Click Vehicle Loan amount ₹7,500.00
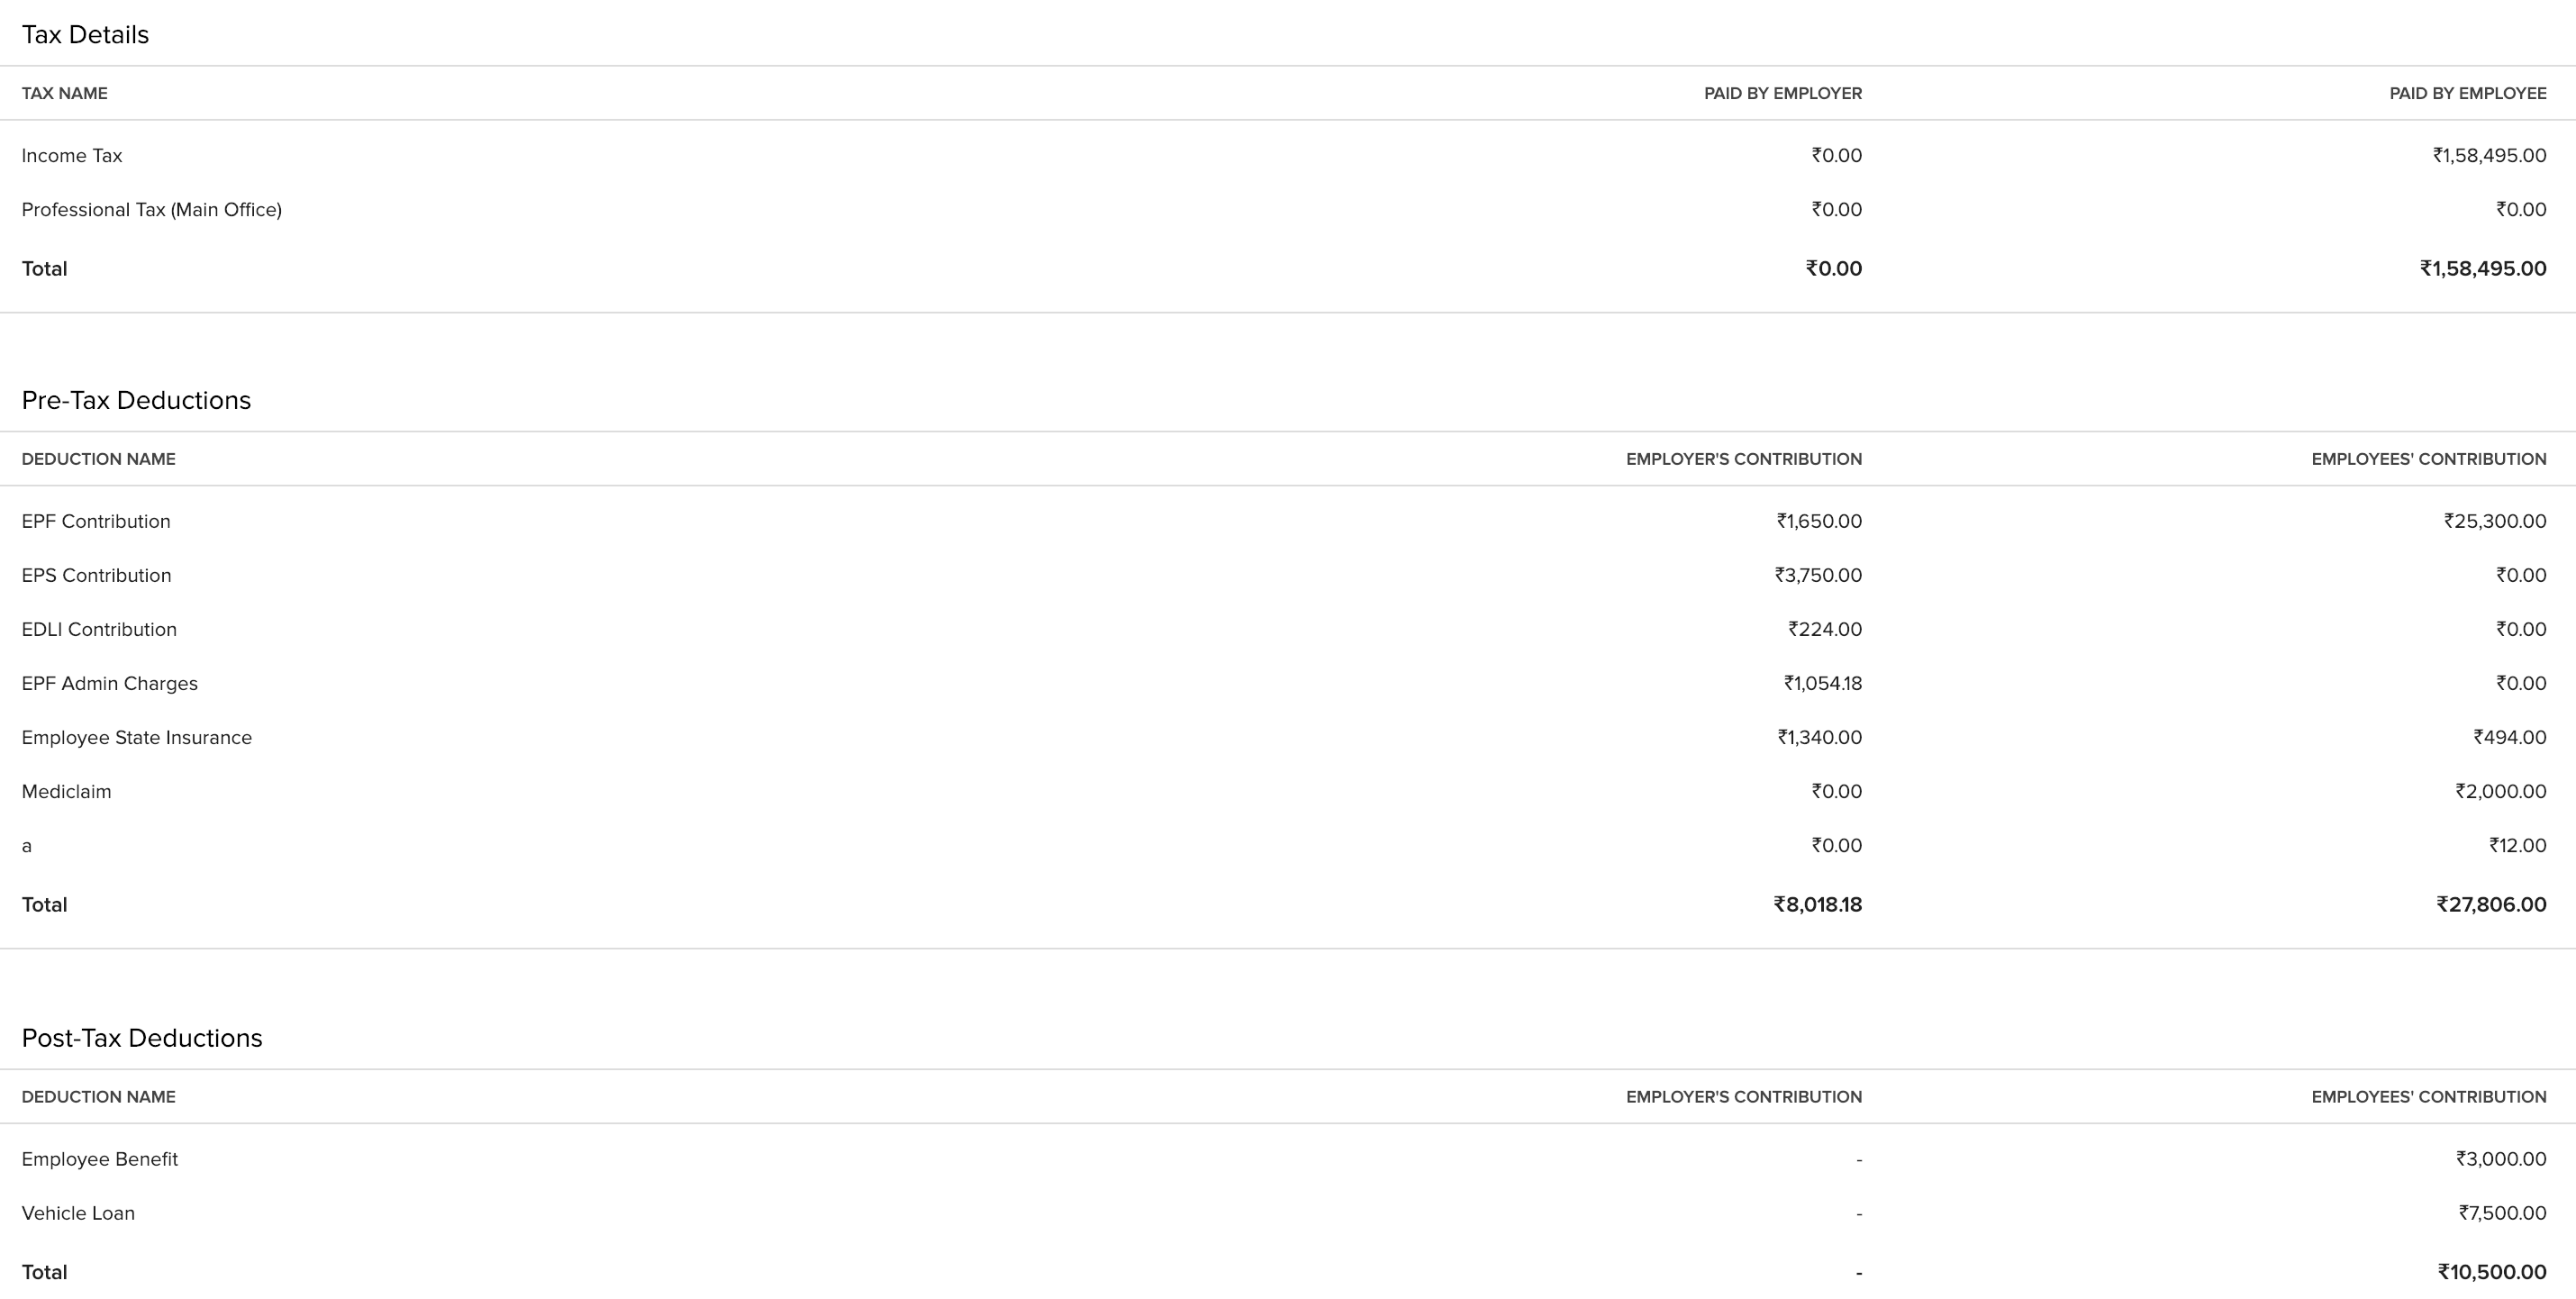This screenshot has width=2576, height=1299. click(2502, 1214)
